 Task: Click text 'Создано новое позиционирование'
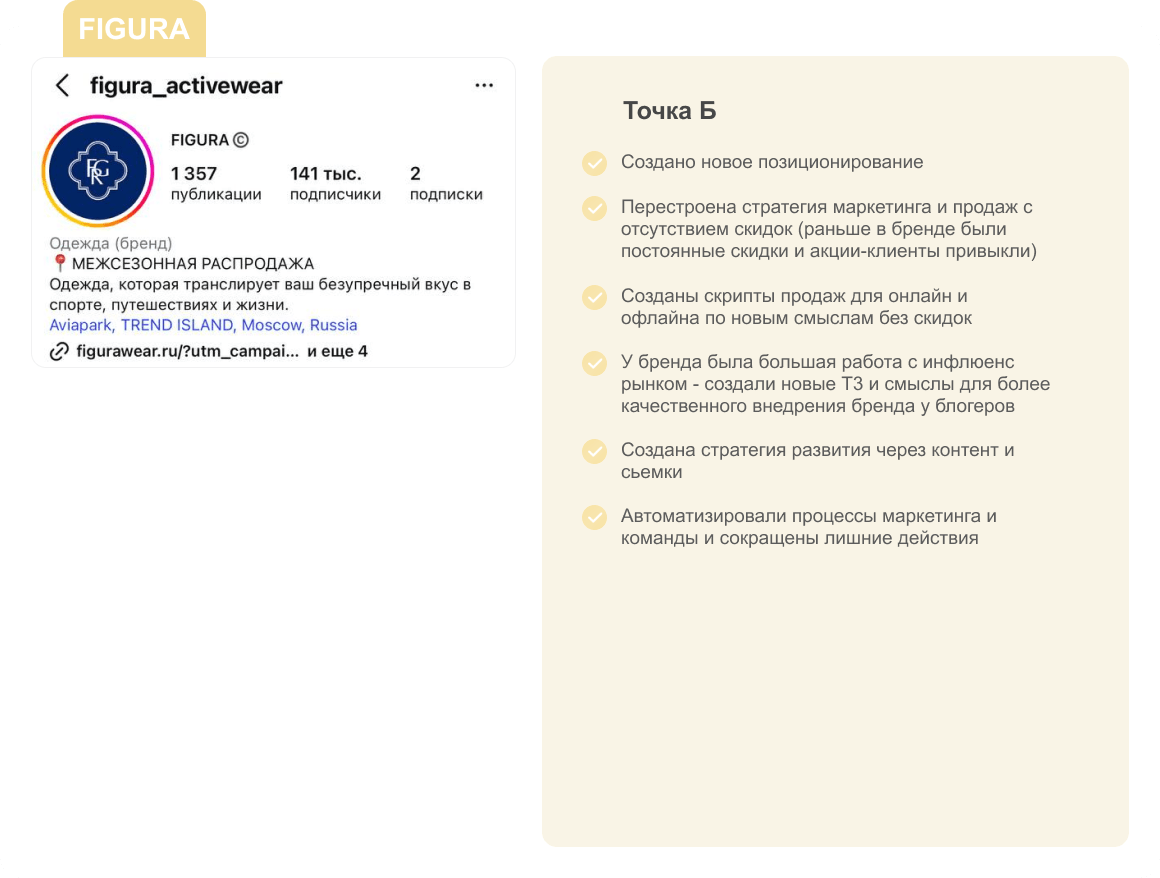(772, 162)
